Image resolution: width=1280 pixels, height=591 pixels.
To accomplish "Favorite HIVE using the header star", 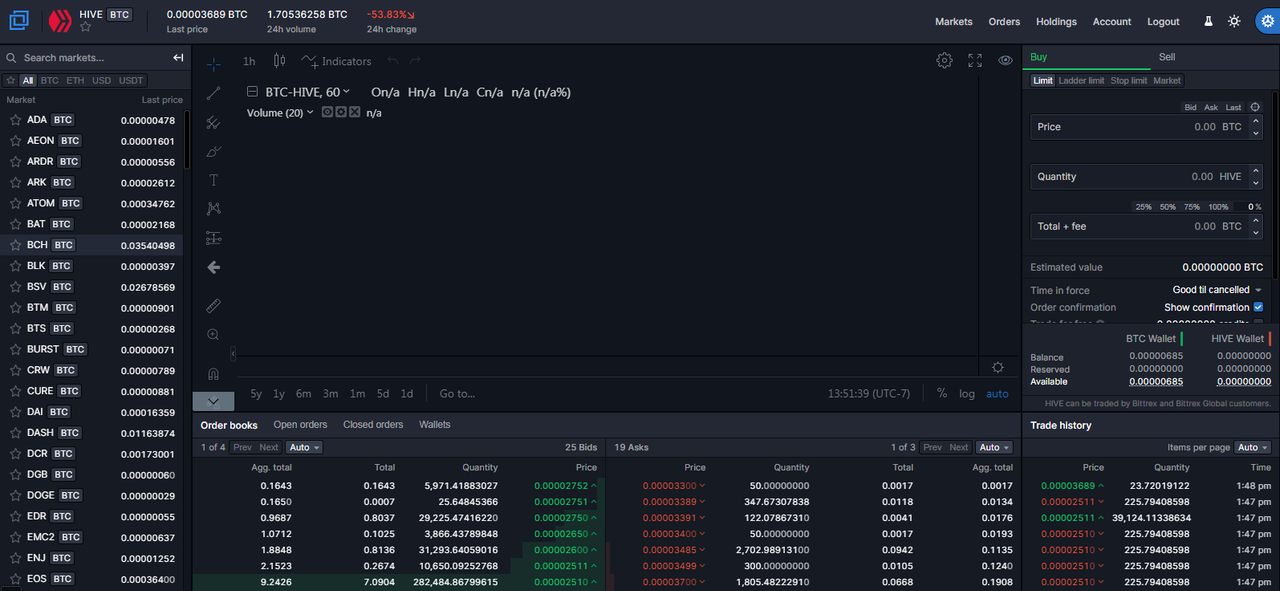I will point(85,28).
